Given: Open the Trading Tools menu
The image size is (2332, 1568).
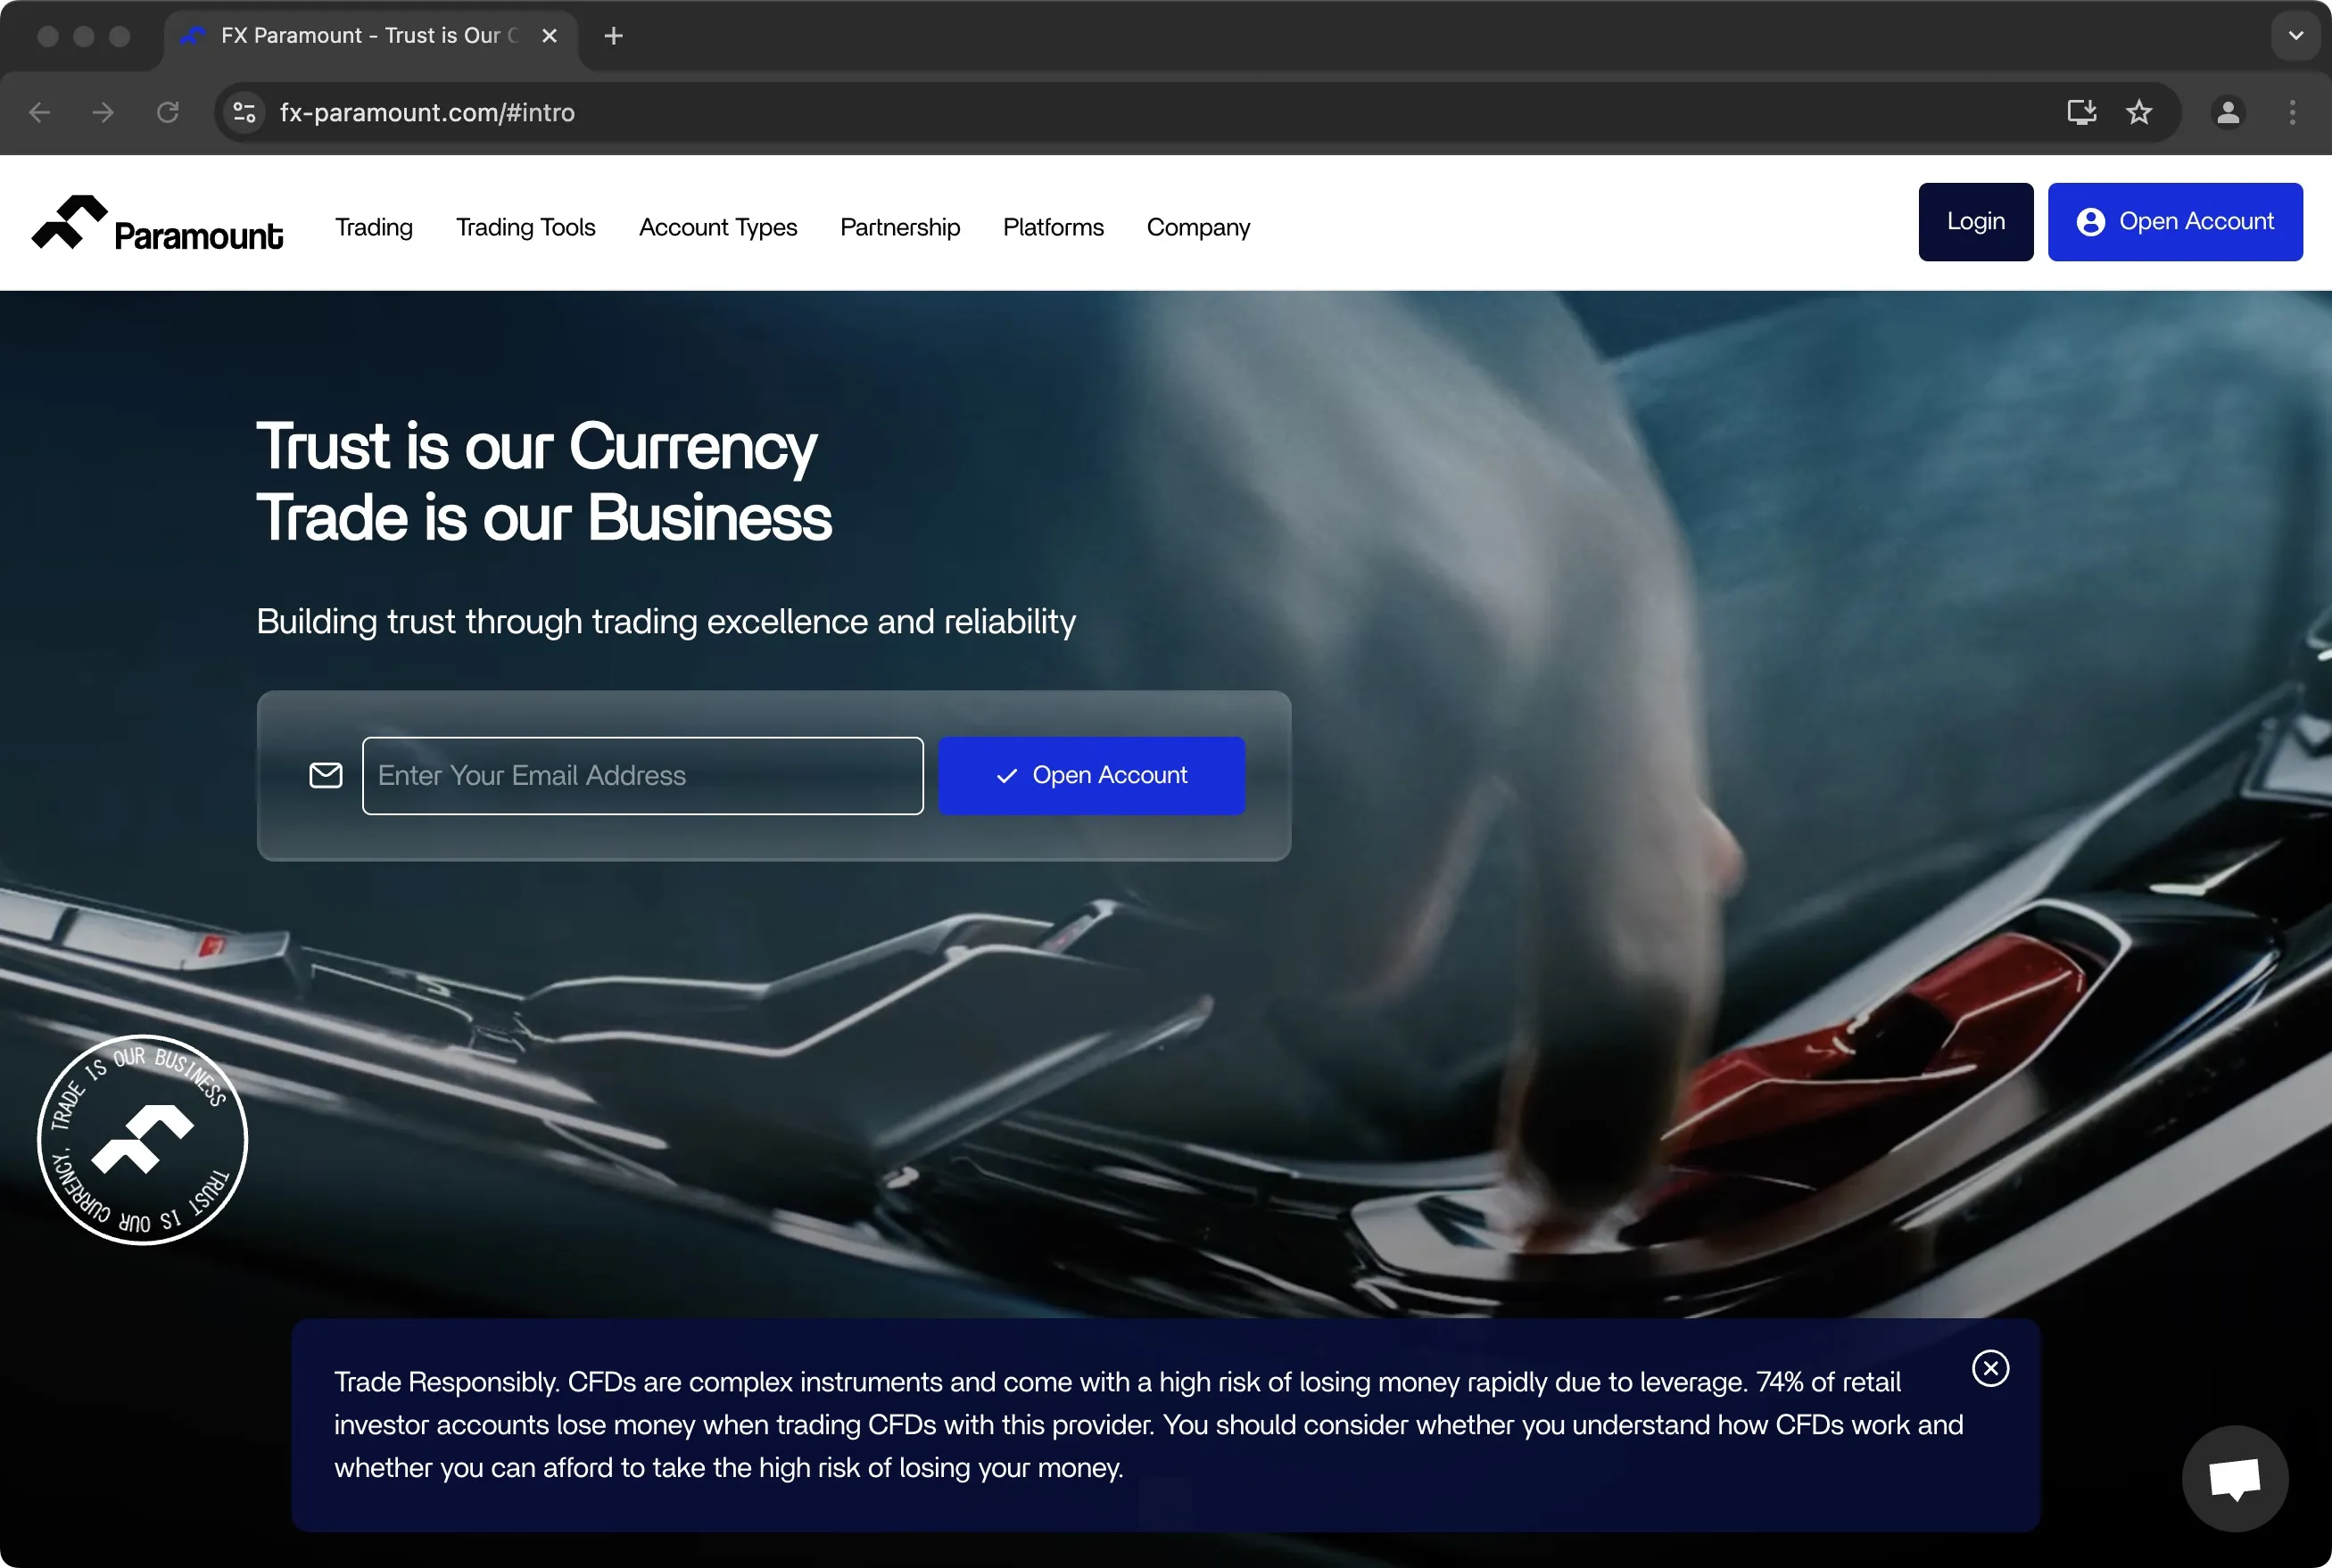Looking at the screenshot, I should [526, 227].
